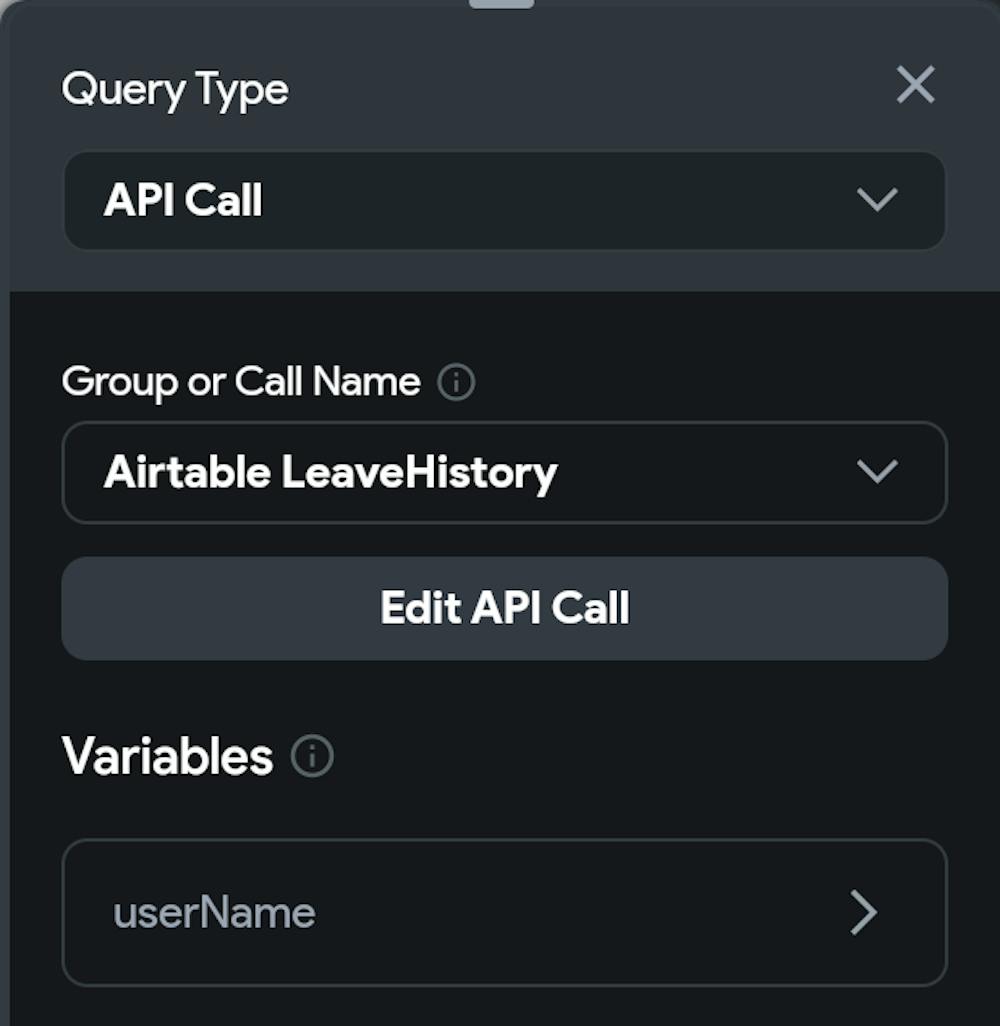
Task: Click the "Edit API Call" button text
Action: (x=504, y=608)
